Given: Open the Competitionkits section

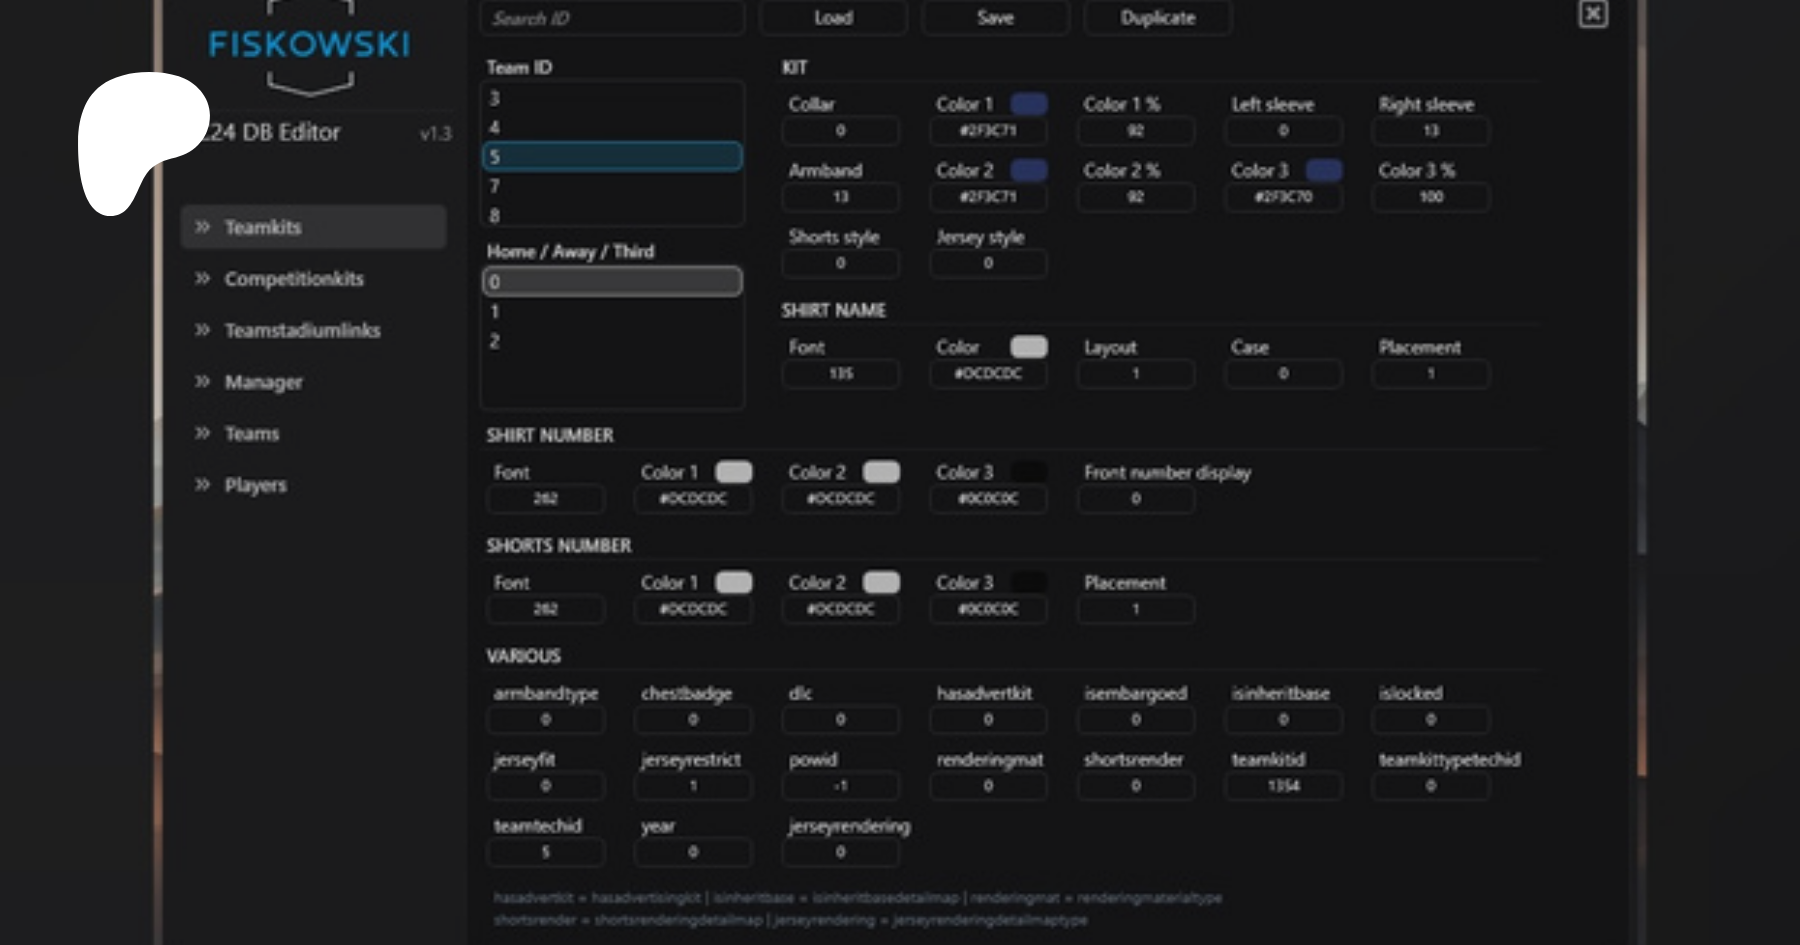Looking at the screenshot, I should [294, 279].
